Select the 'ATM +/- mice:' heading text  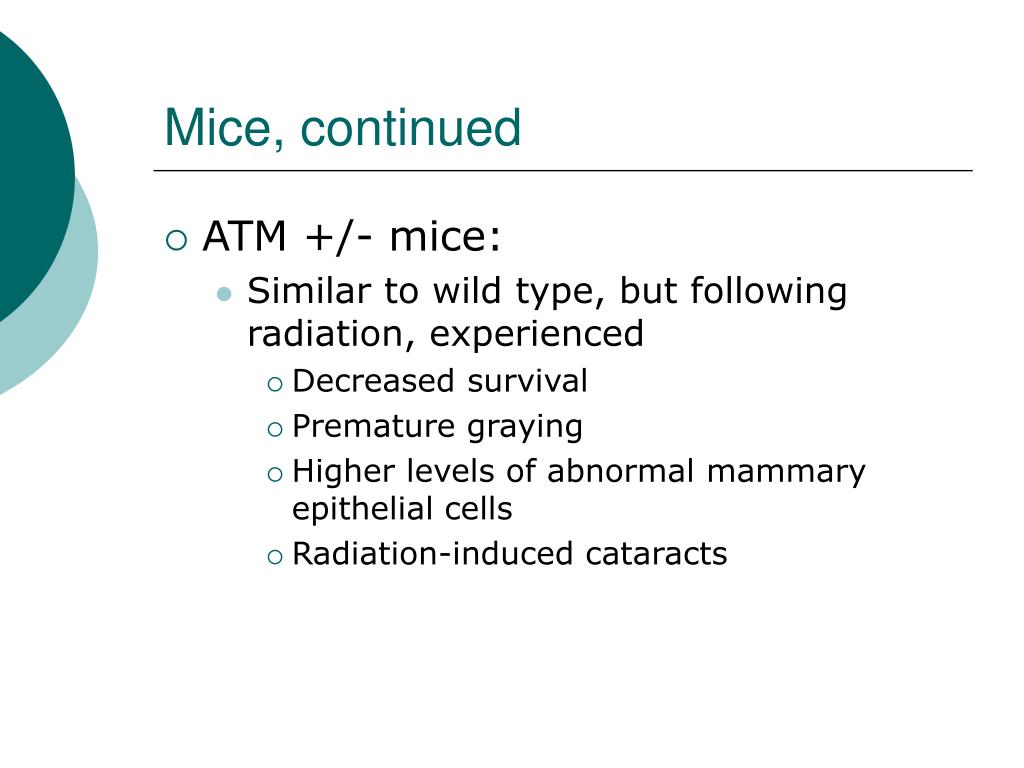(352, 236)
